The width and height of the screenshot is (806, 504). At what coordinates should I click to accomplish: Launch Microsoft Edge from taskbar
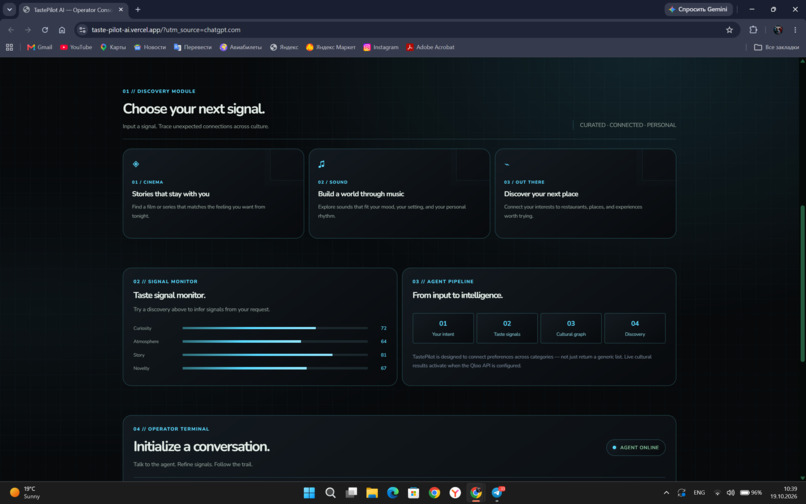(393, 493)
